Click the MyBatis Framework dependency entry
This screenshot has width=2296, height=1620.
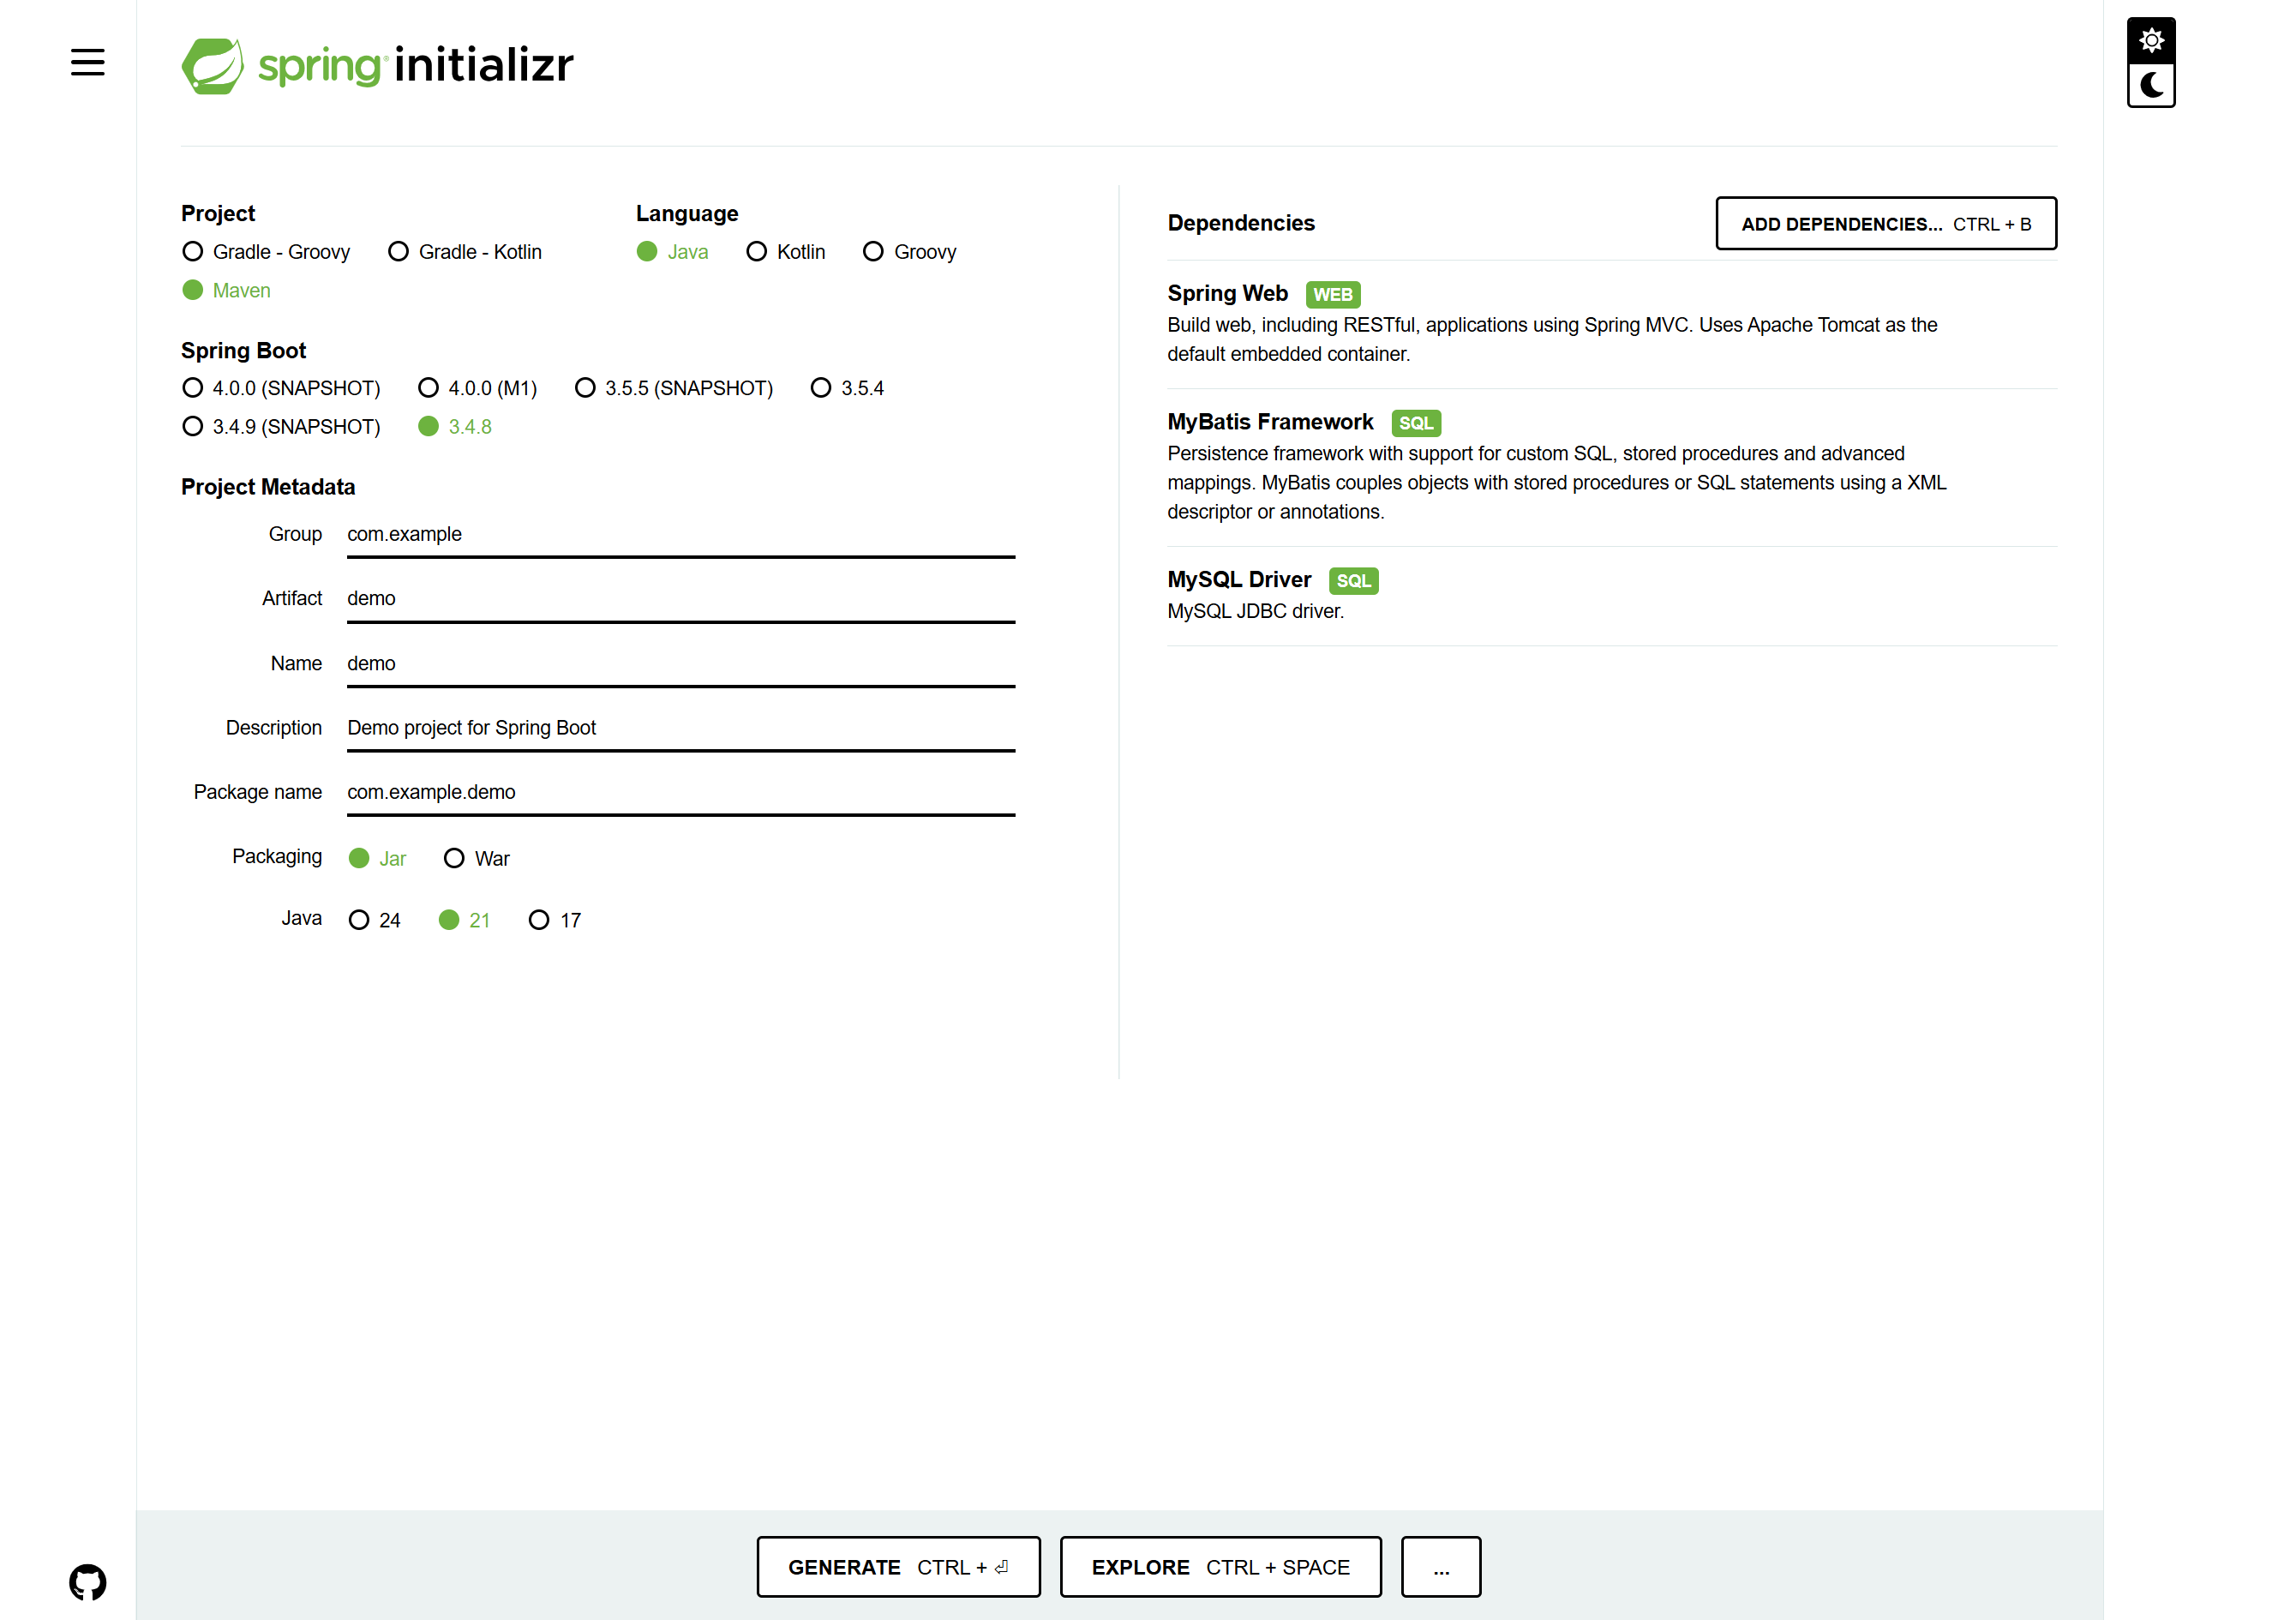[1612, 467]
